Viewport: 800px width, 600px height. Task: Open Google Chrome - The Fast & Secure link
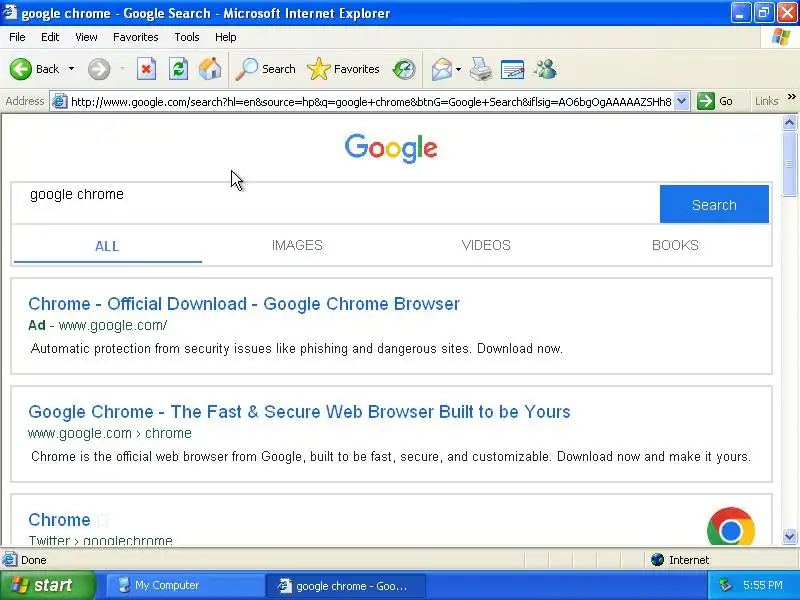tap(299, 412)
